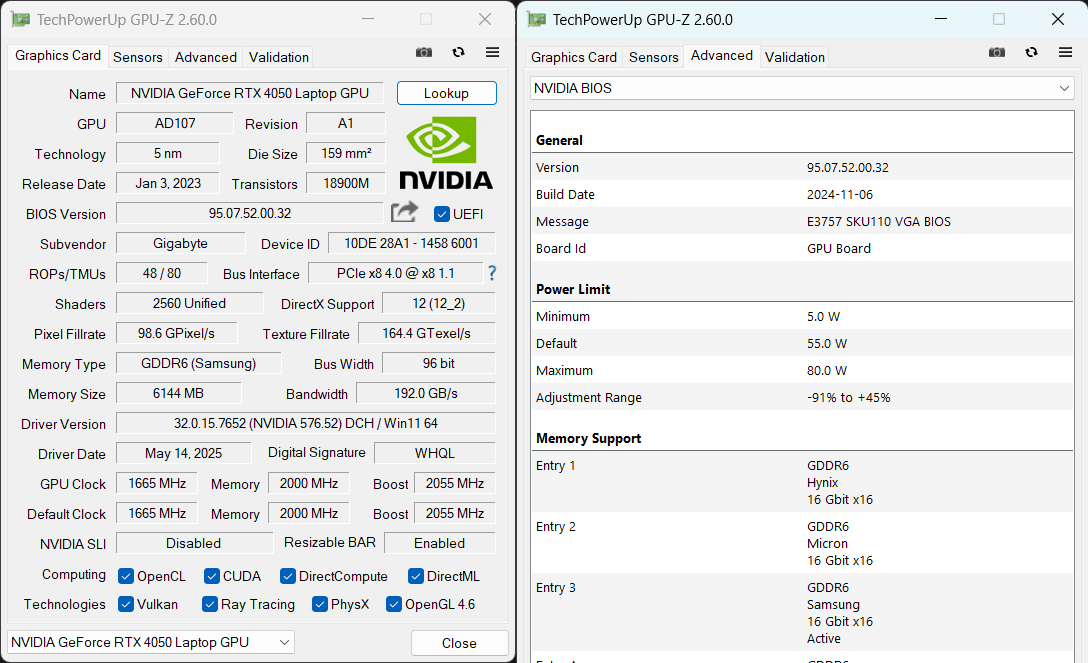Click the refresh icon next to the camera
The image size is (1088, 663).
(x=458, y=52)
